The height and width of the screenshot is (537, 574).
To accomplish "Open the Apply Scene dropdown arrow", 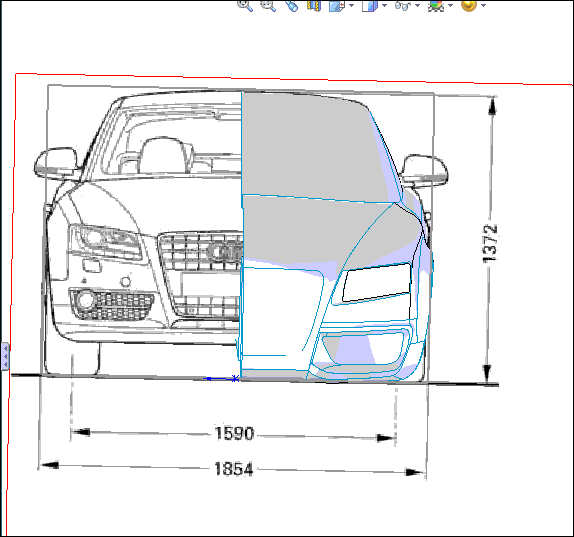I will (484, 5).
